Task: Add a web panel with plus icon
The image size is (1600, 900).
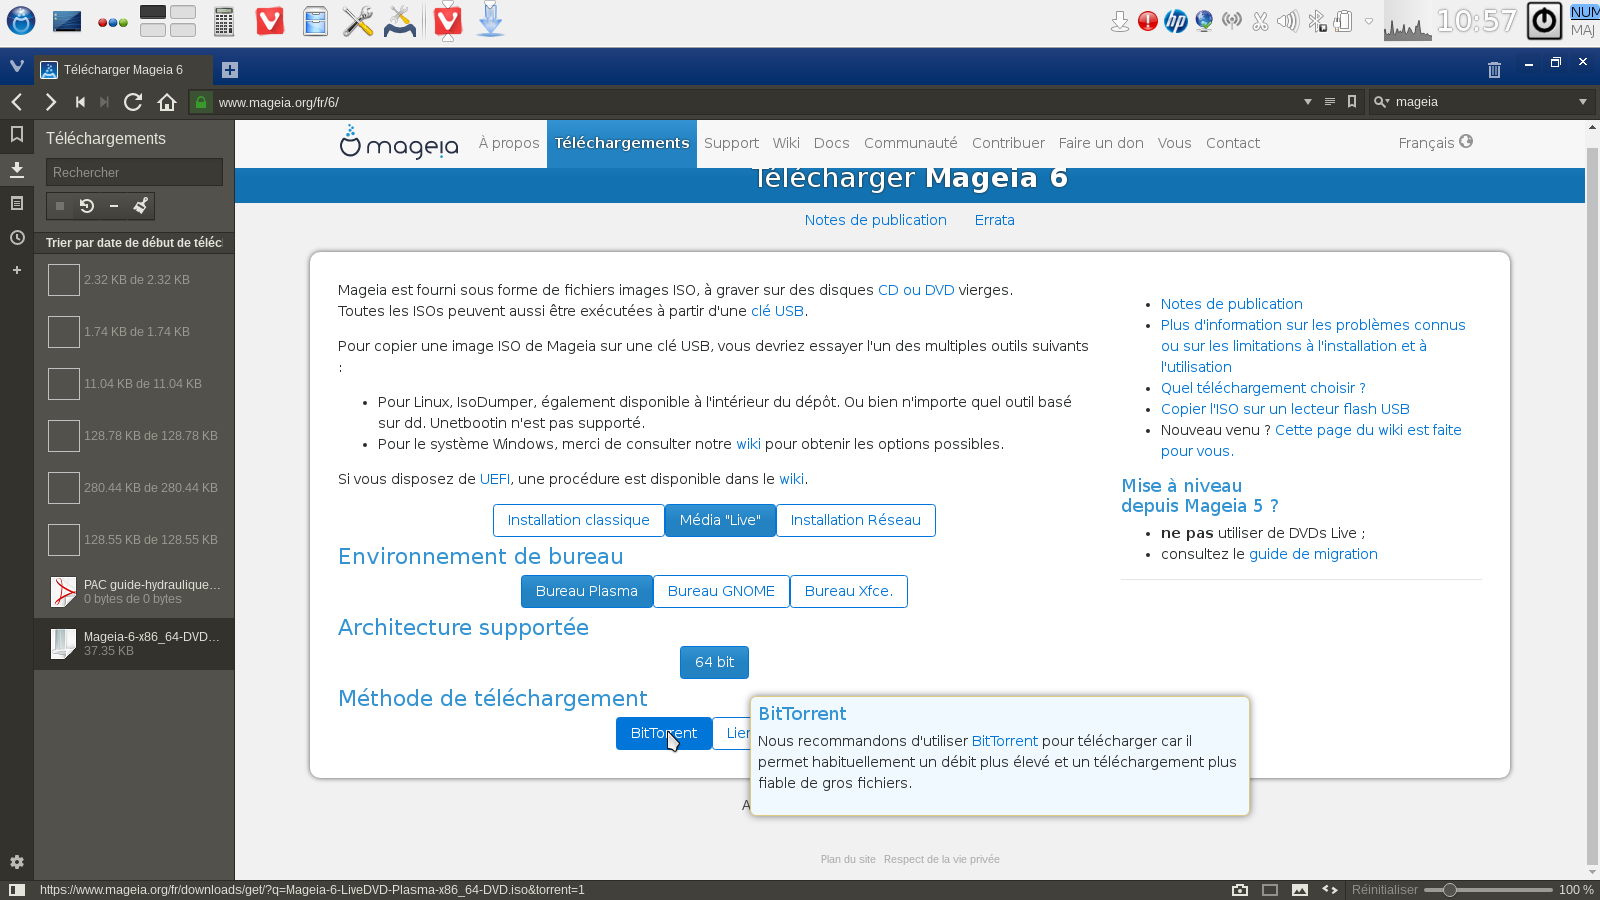Action: tap(17, 270)
